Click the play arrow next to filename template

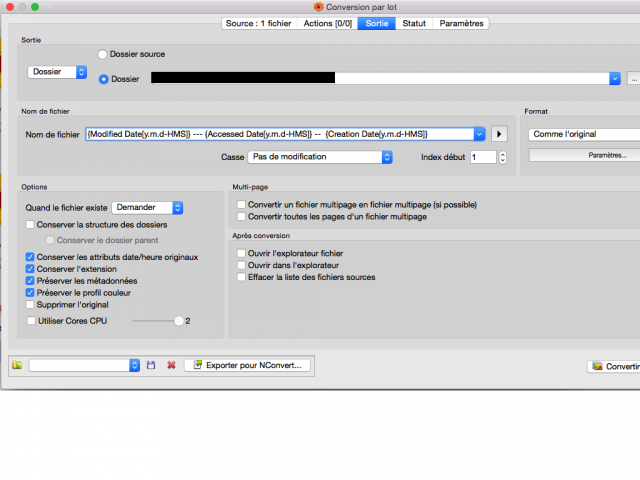click(x=499, y=134)
